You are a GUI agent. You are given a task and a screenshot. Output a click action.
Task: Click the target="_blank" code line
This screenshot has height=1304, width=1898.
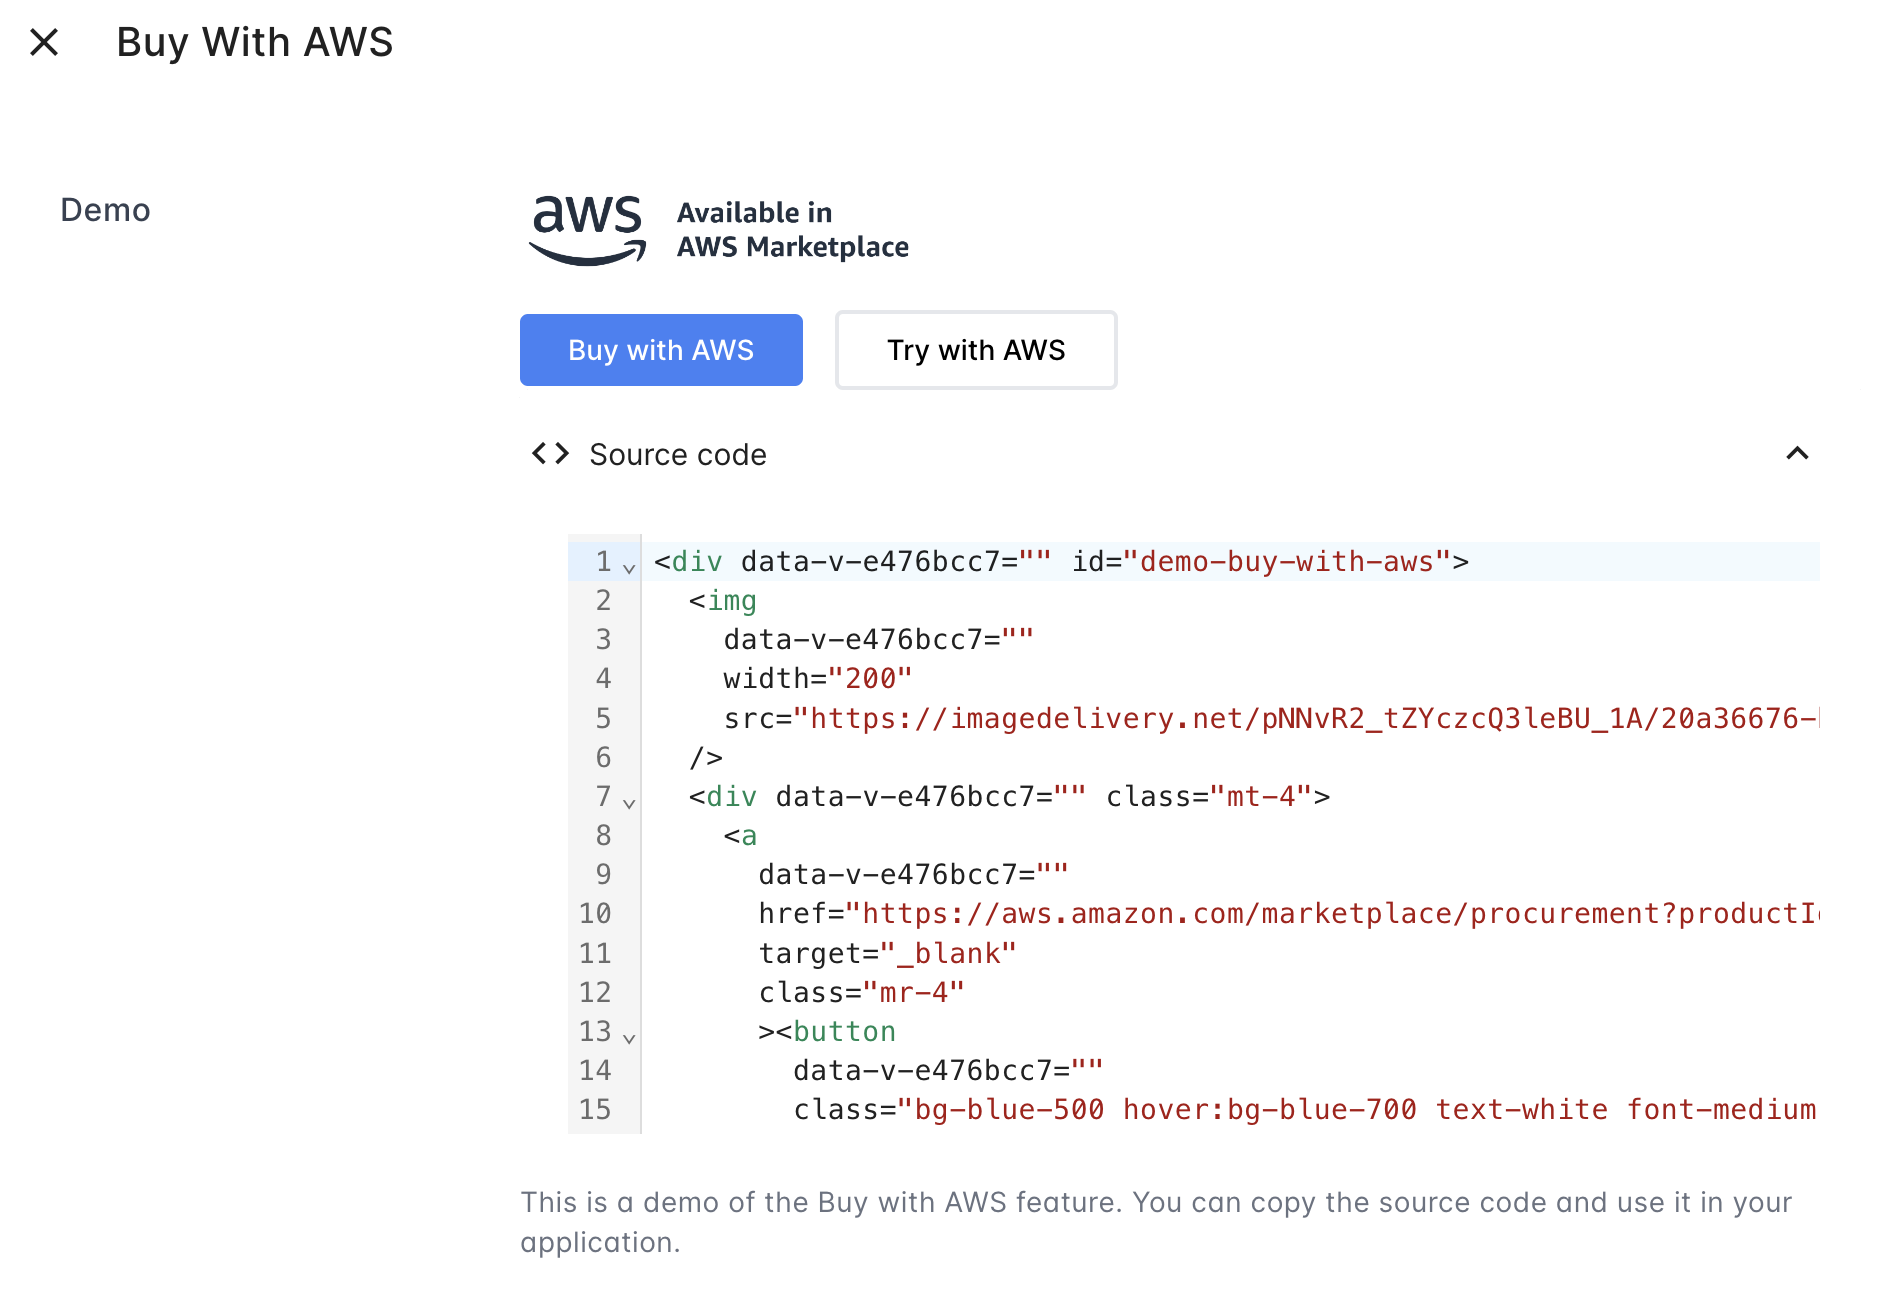[x=888, y=953]
